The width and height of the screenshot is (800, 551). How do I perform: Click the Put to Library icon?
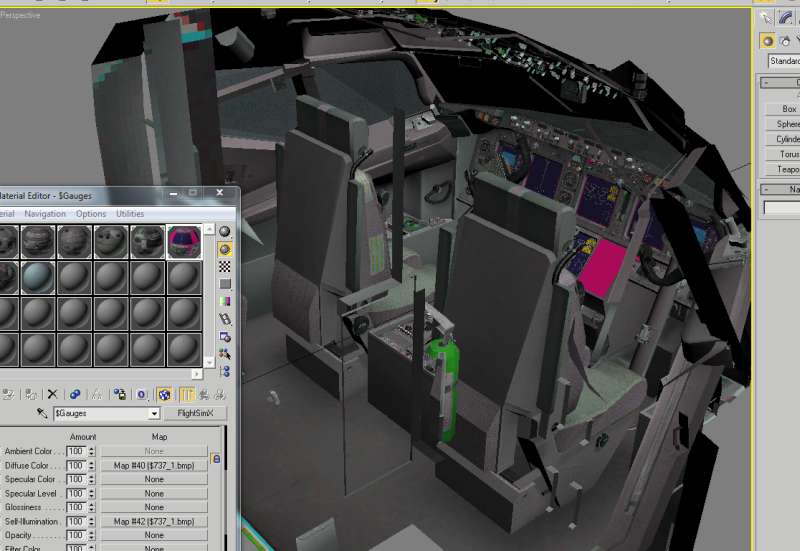(119, 394)
